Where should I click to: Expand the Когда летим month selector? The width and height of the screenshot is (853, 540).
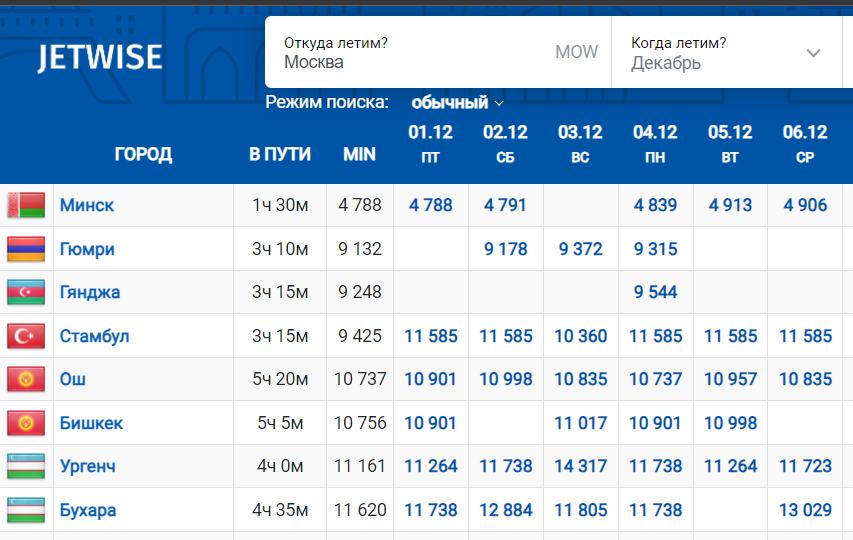click(724, 53)
